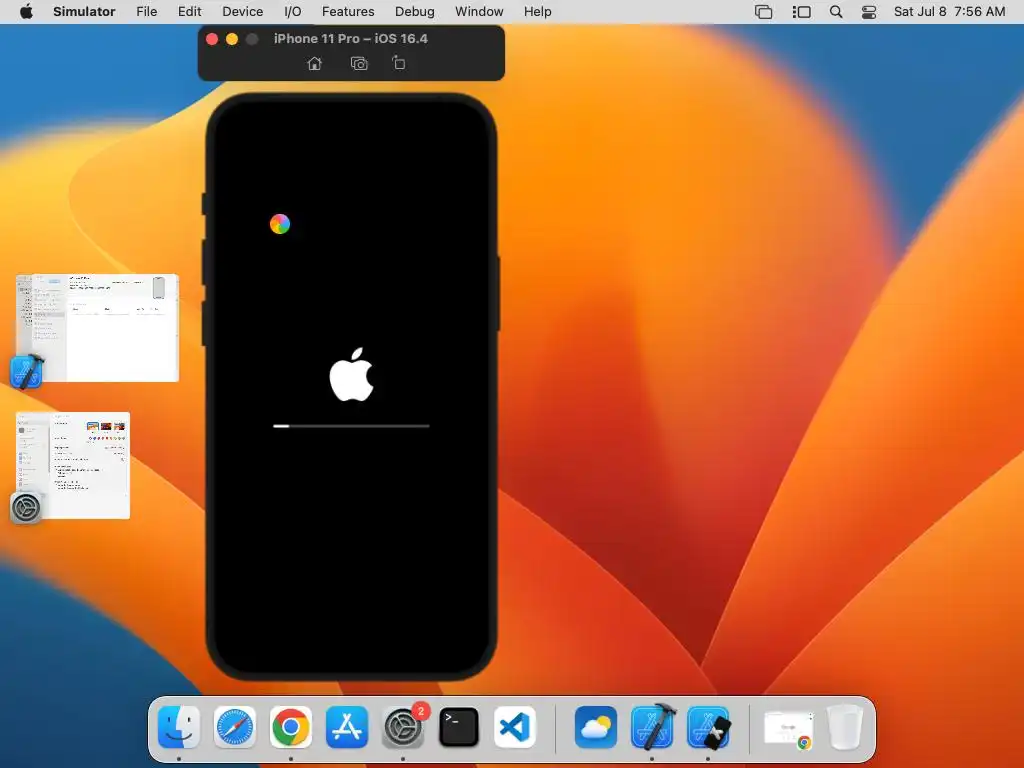Open the Debug menu
This screenshot has width=1024, height=768.
415,12
